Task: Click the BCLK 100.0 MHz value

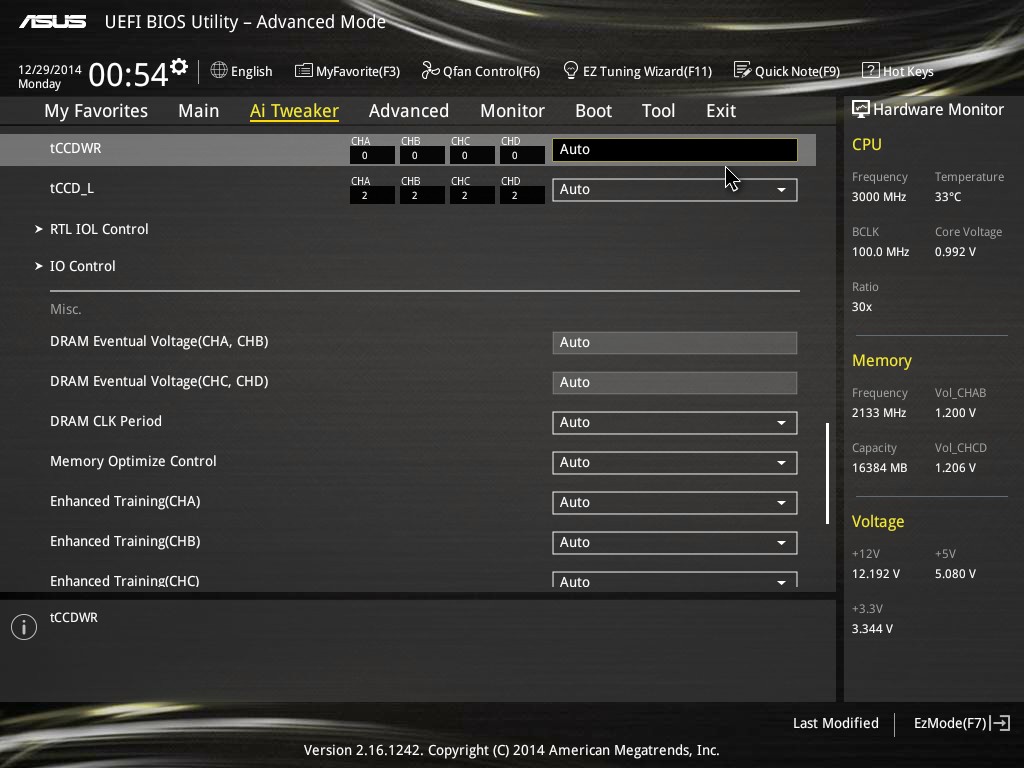Action: coord(880,251)
